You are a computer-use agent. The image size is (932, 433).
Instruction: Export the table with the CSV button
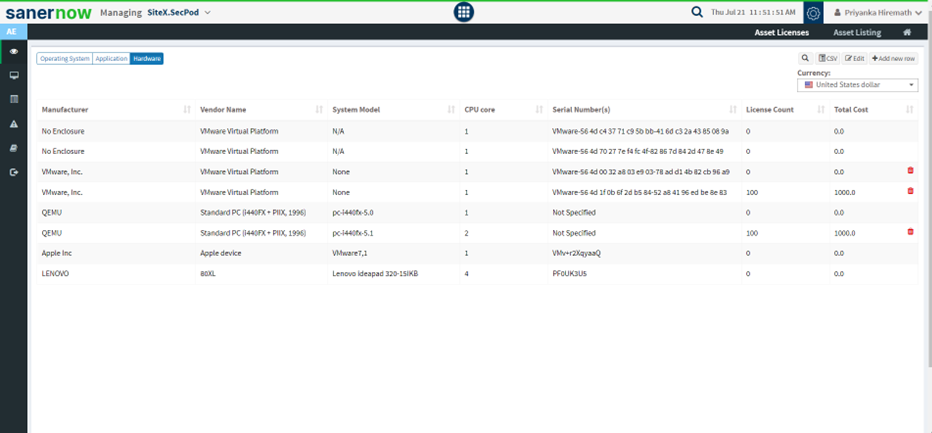tap(827, 58)
